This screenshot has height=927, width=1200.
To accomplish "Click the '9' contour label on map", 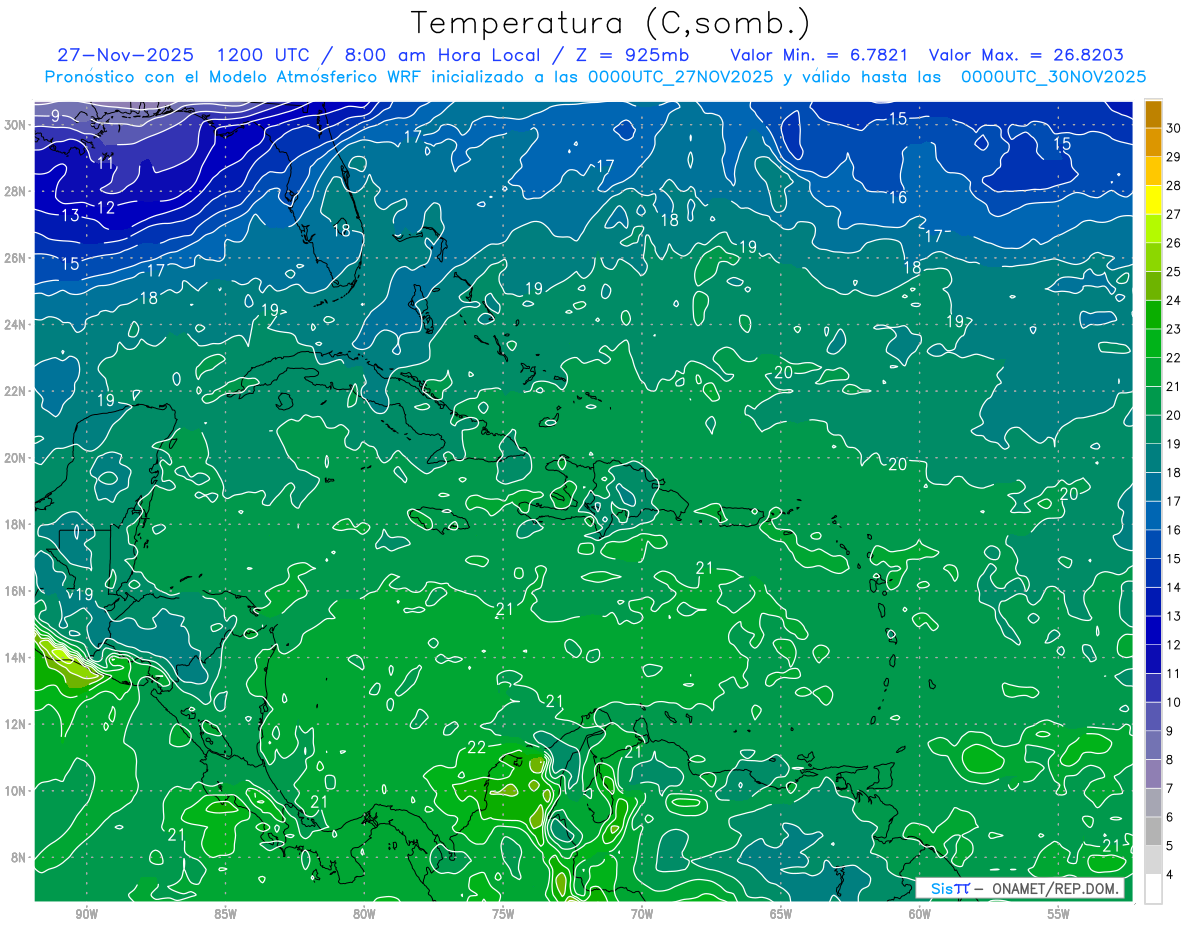I will 55,117.
